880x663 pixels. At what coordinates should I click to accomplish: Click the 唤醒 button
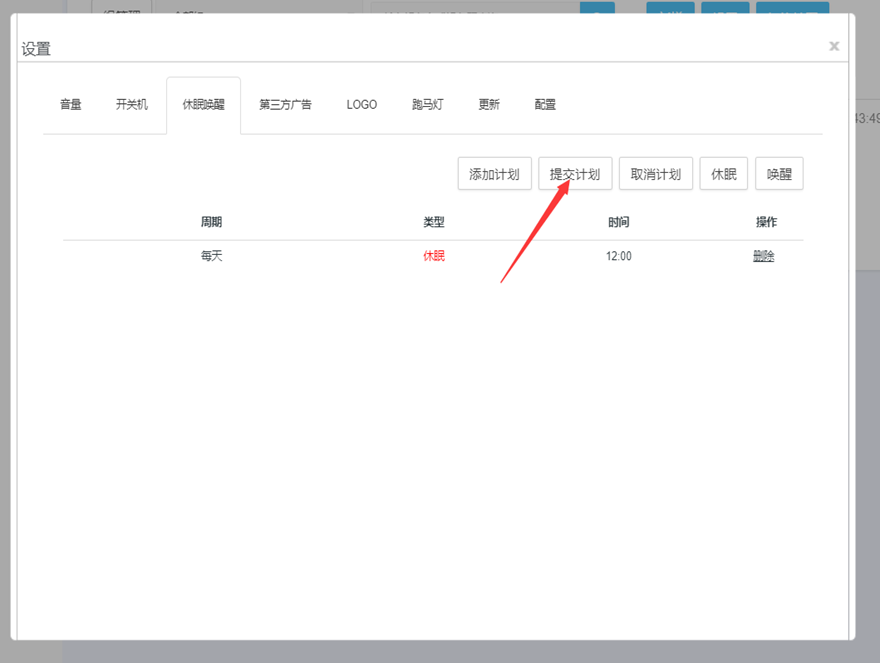[779, 174]
